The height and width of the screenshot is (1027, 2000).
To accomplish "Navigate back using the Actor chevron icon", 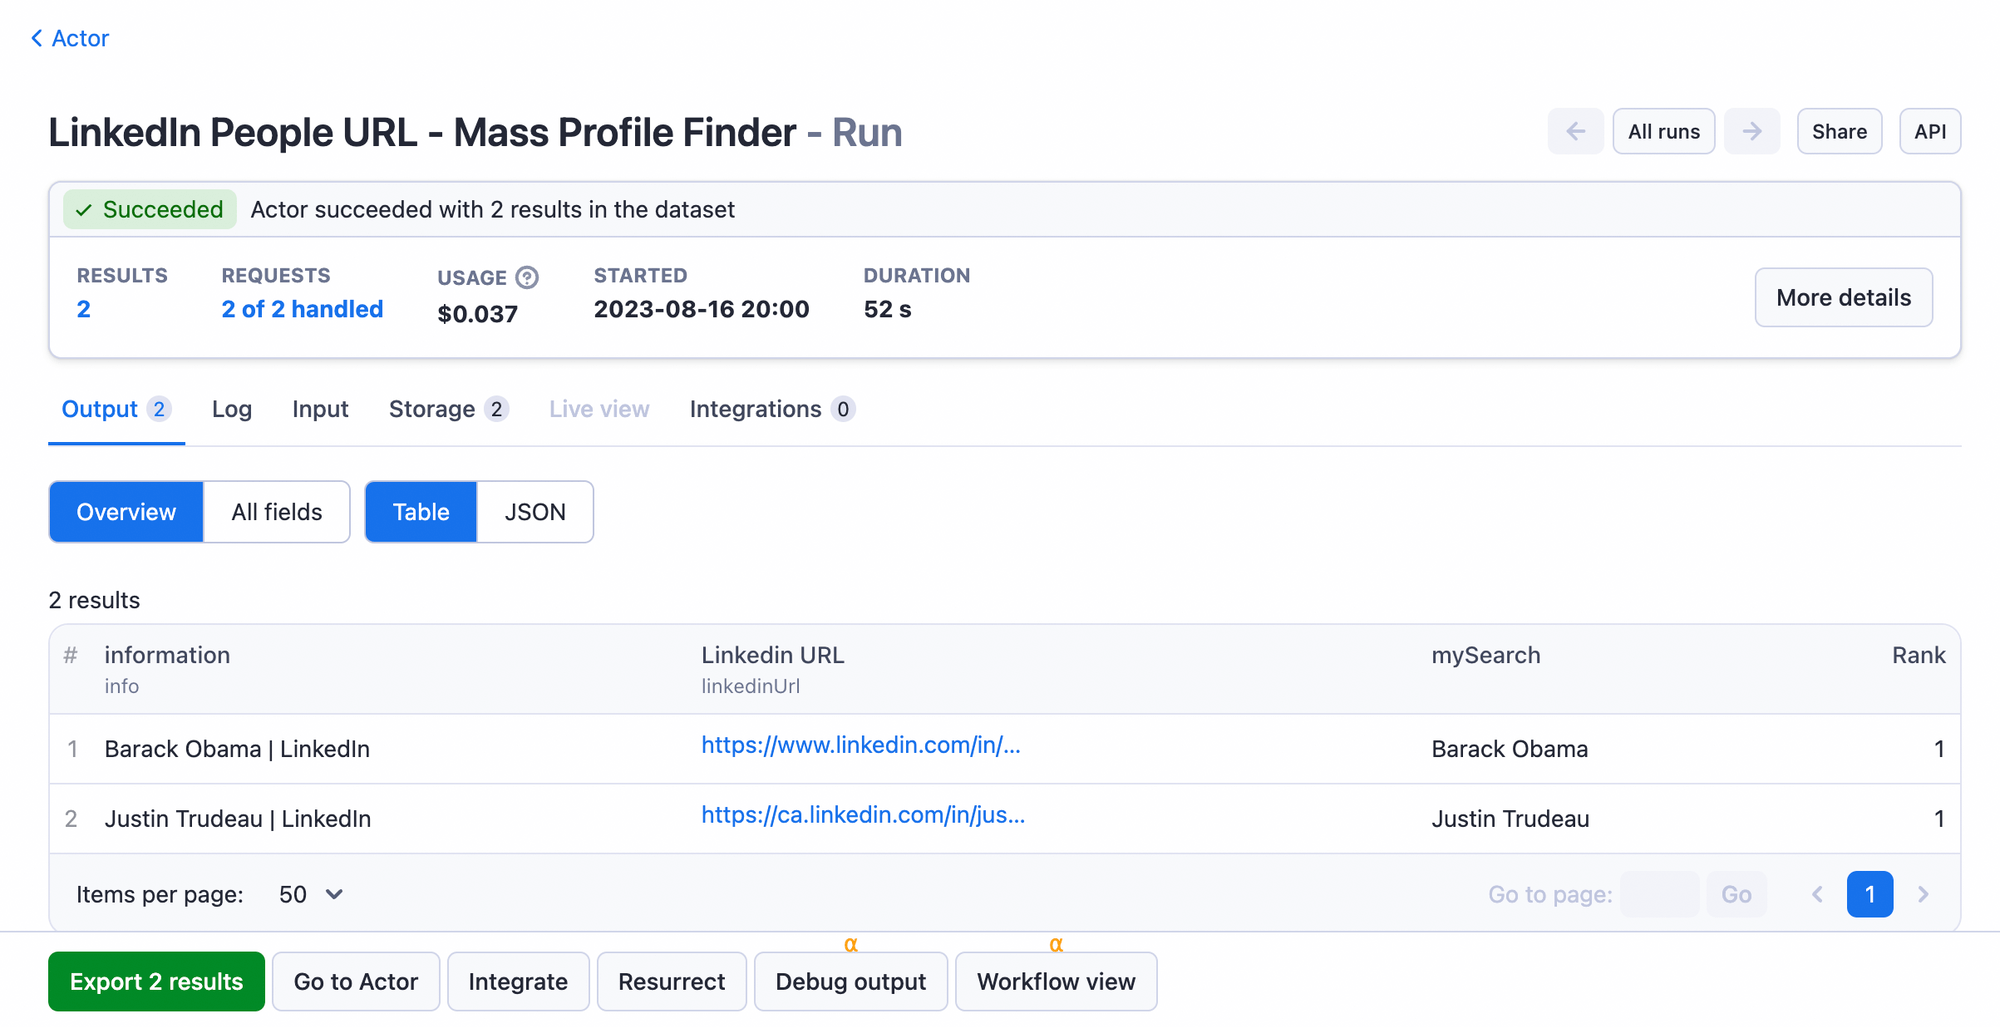I will pyautogui.click(x=36, y=38).
